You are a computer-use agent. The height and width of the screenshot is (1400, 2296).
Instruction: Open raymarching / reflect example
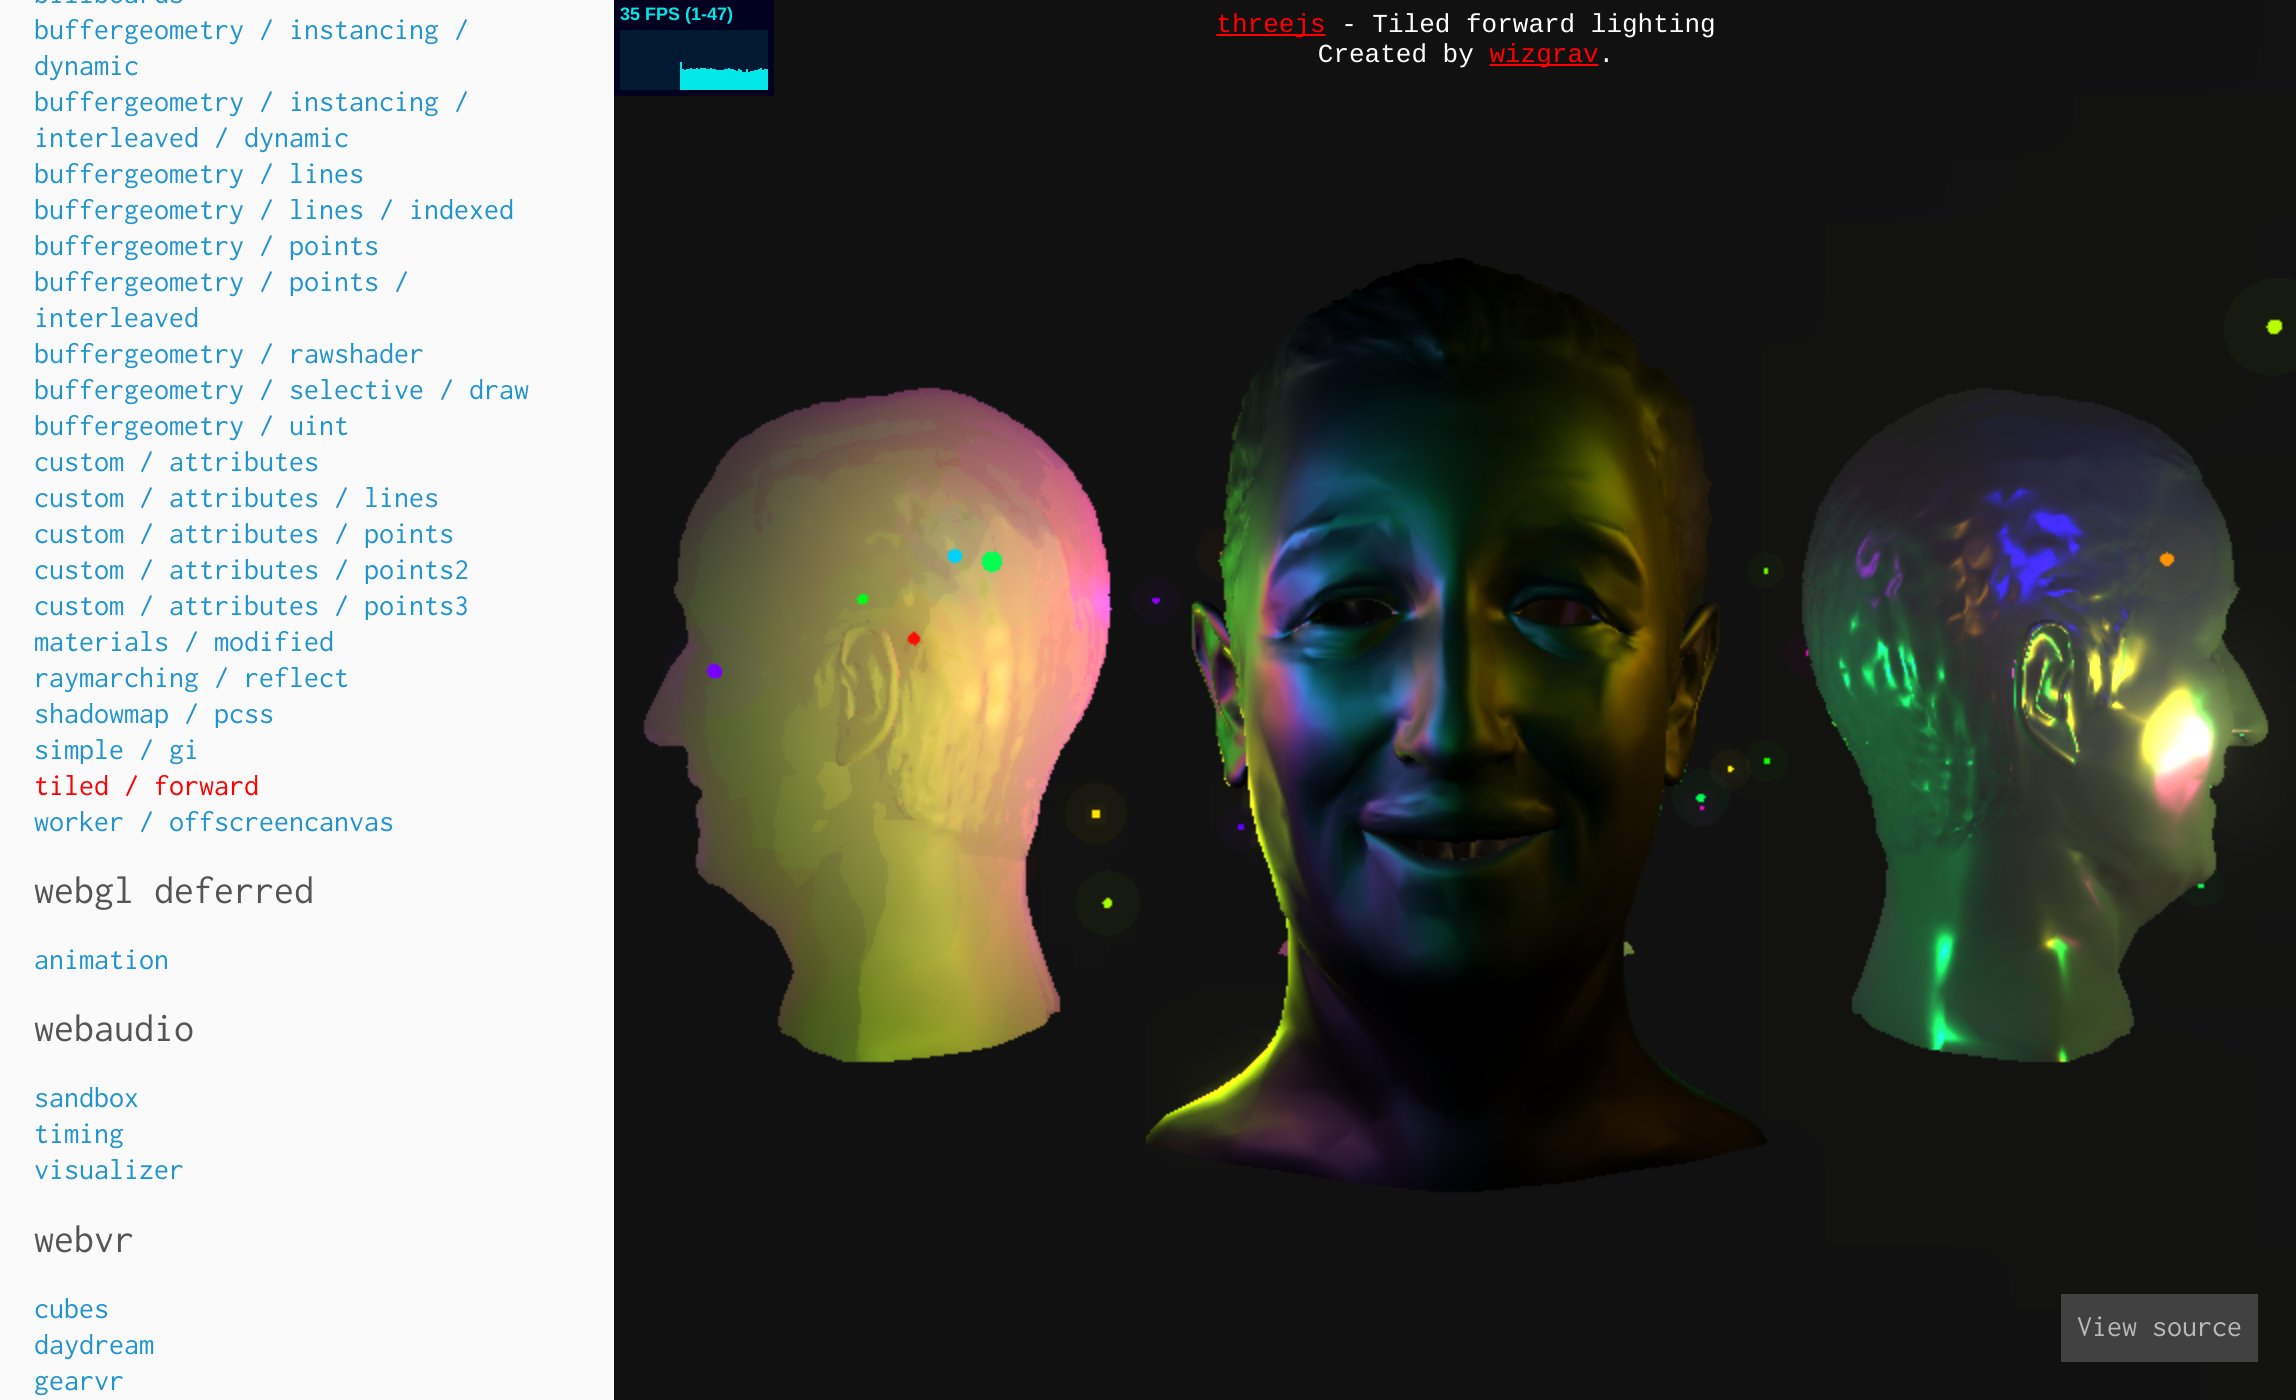[x=190, y=678]
